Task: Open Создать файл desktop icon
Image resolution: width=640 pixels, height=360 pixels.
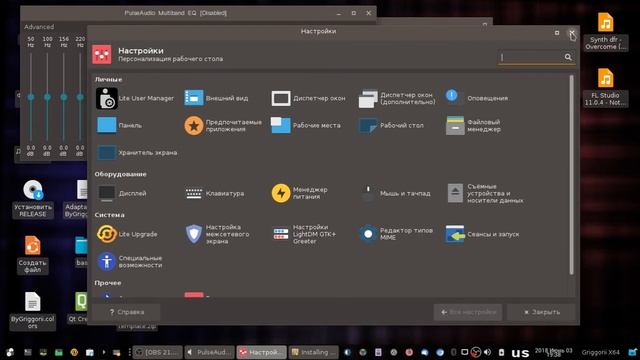Action: (x=32, y=255)
